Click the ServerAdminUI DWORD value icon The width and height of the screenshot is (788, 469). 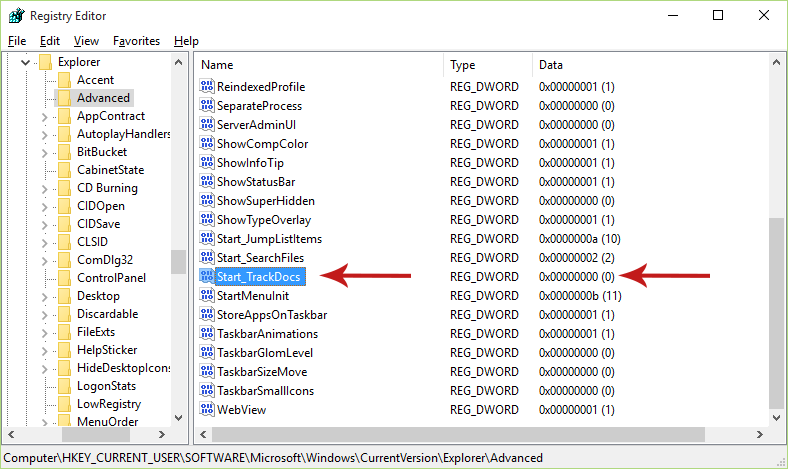coord(207,124)
